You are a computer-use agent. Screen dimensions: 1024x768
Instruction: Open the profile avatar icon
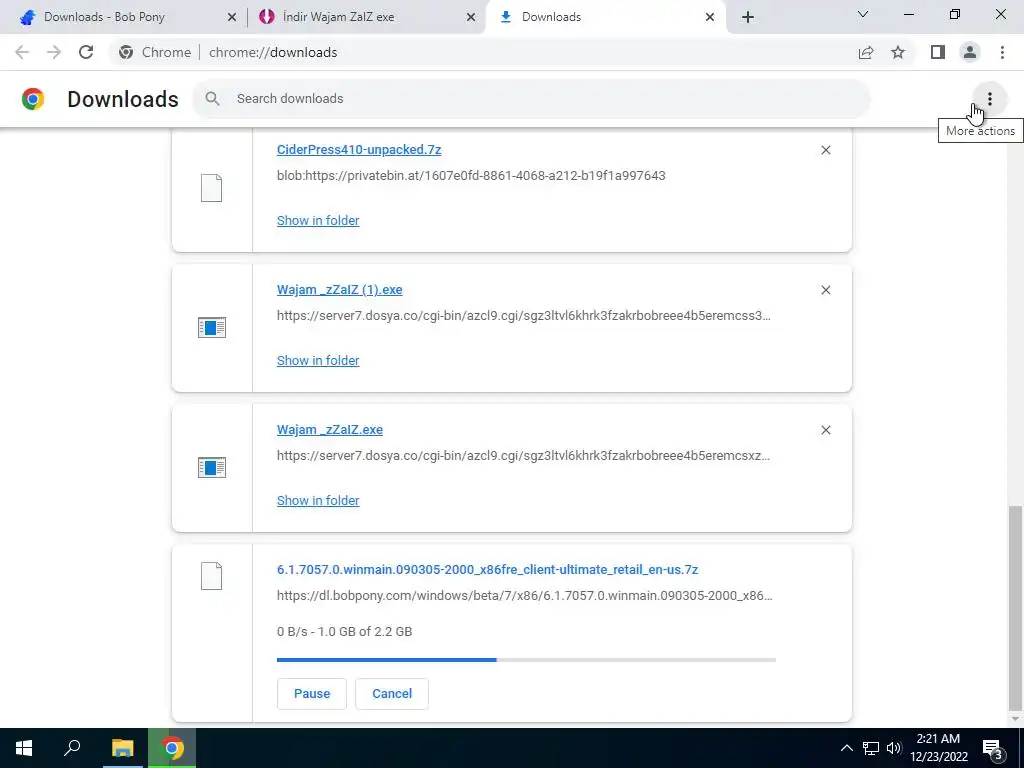(x=970, y=52)
